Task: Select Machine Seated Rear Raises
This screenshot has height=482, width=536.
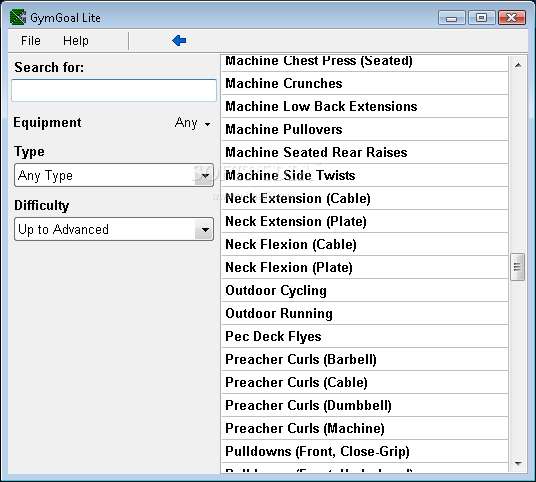Action: [x=365, y=152]
